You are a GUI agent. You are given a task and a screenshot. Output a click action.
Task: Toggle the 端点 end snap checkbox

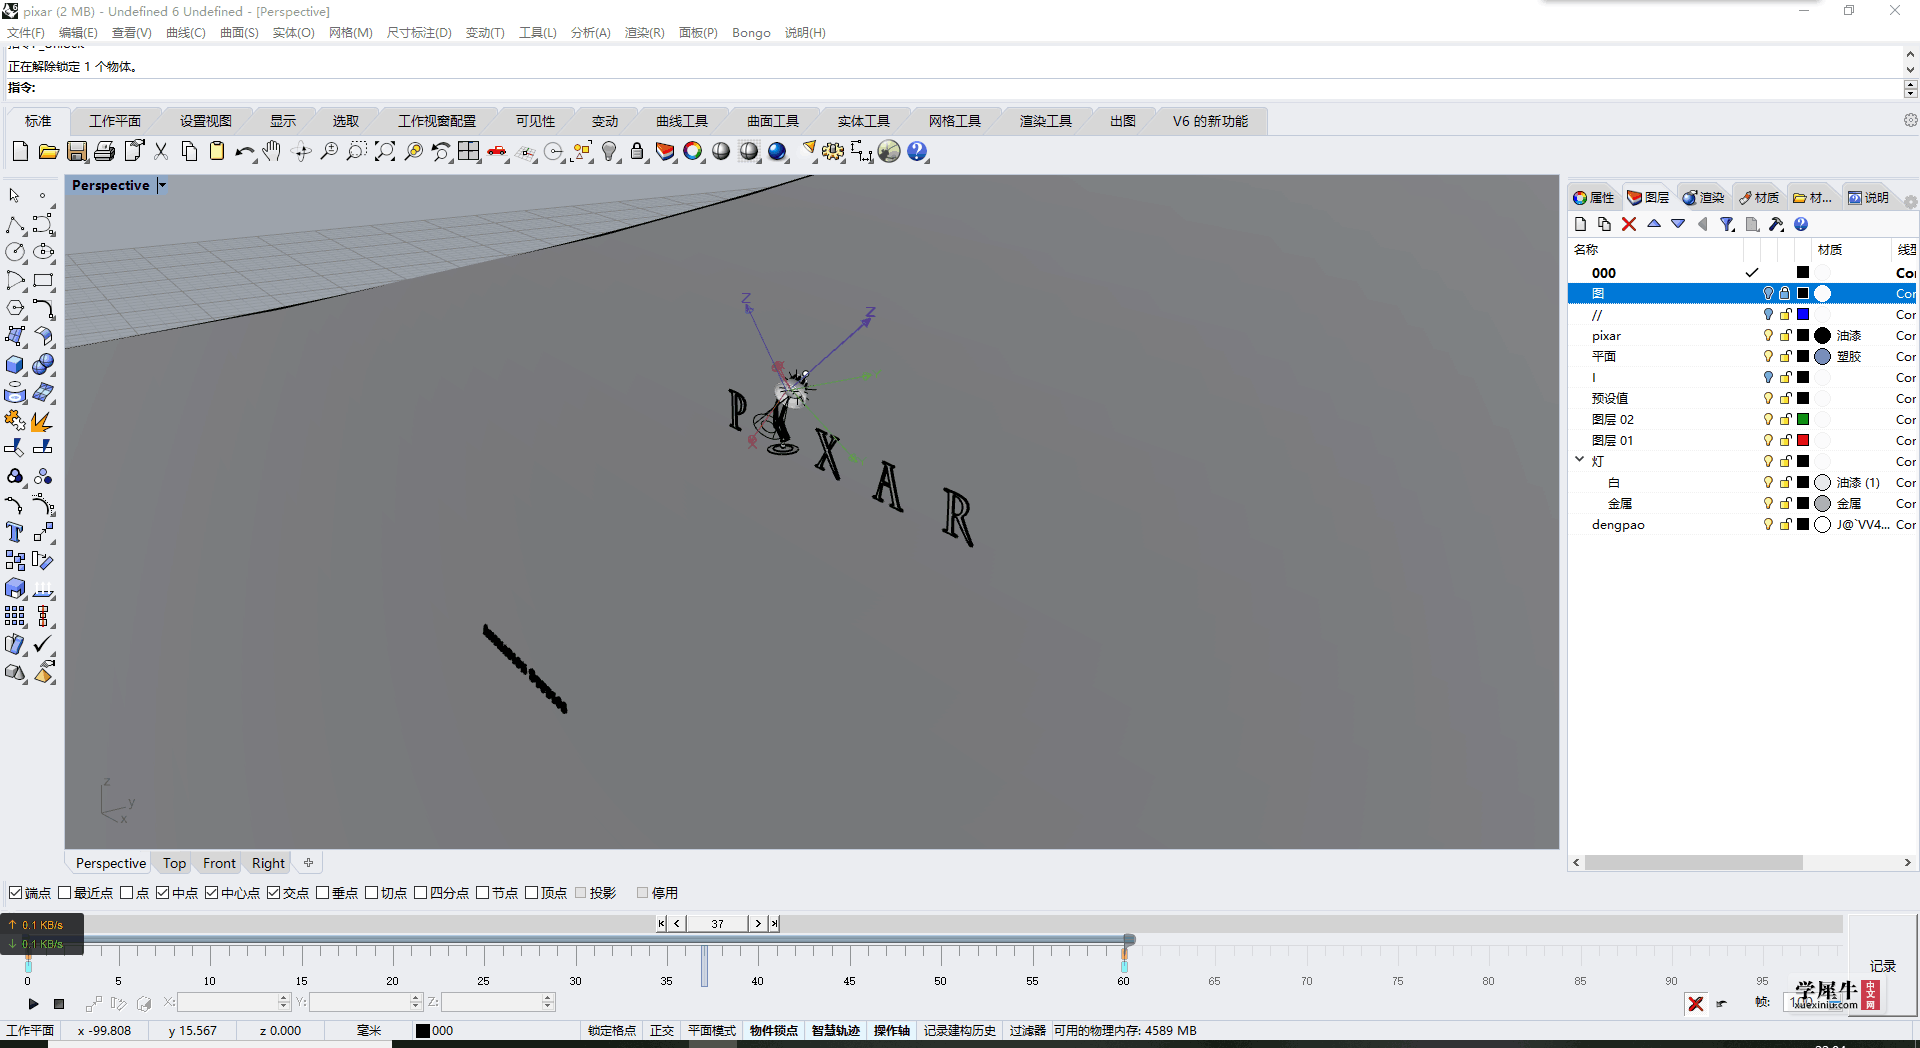click(x=15, y=893)
